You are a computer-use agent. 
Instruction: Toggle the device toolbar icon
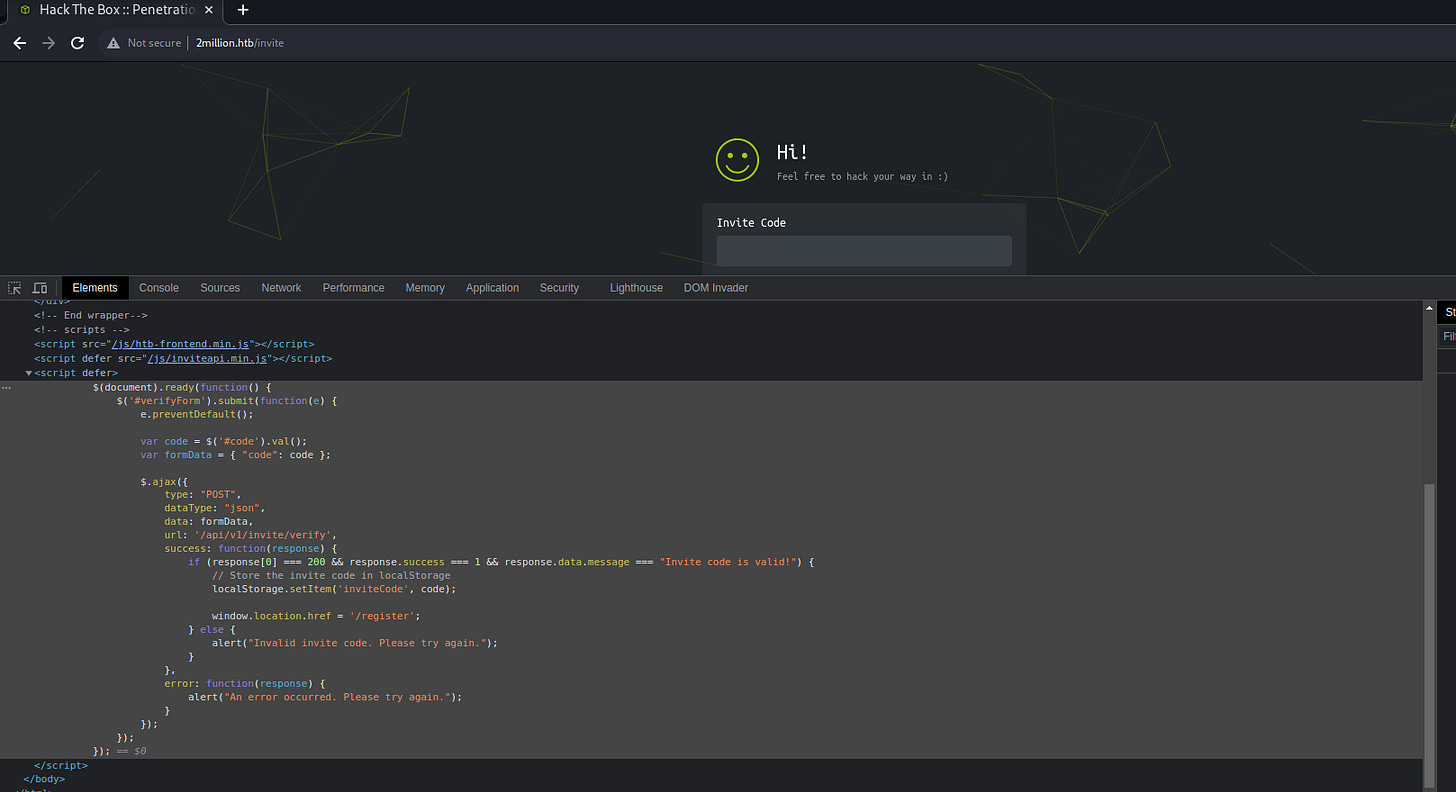click(40, 288)
